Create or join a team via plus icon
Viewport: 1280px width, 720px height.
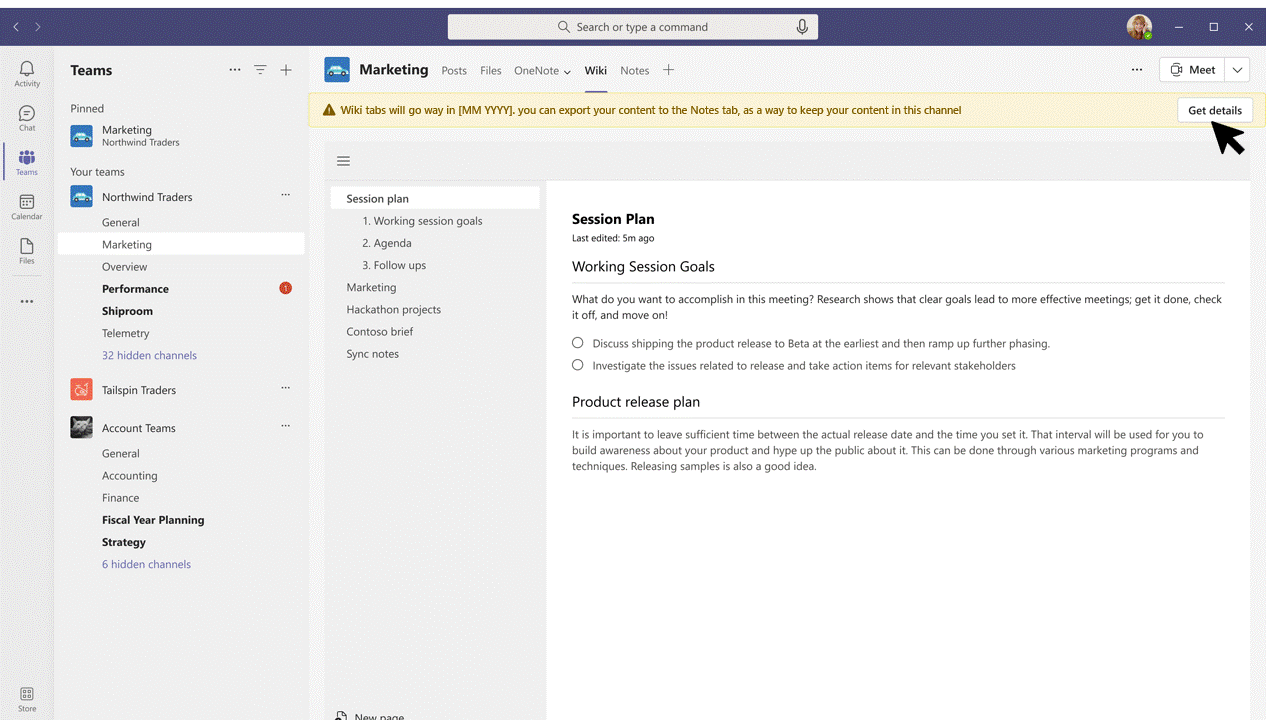[286, 70]
